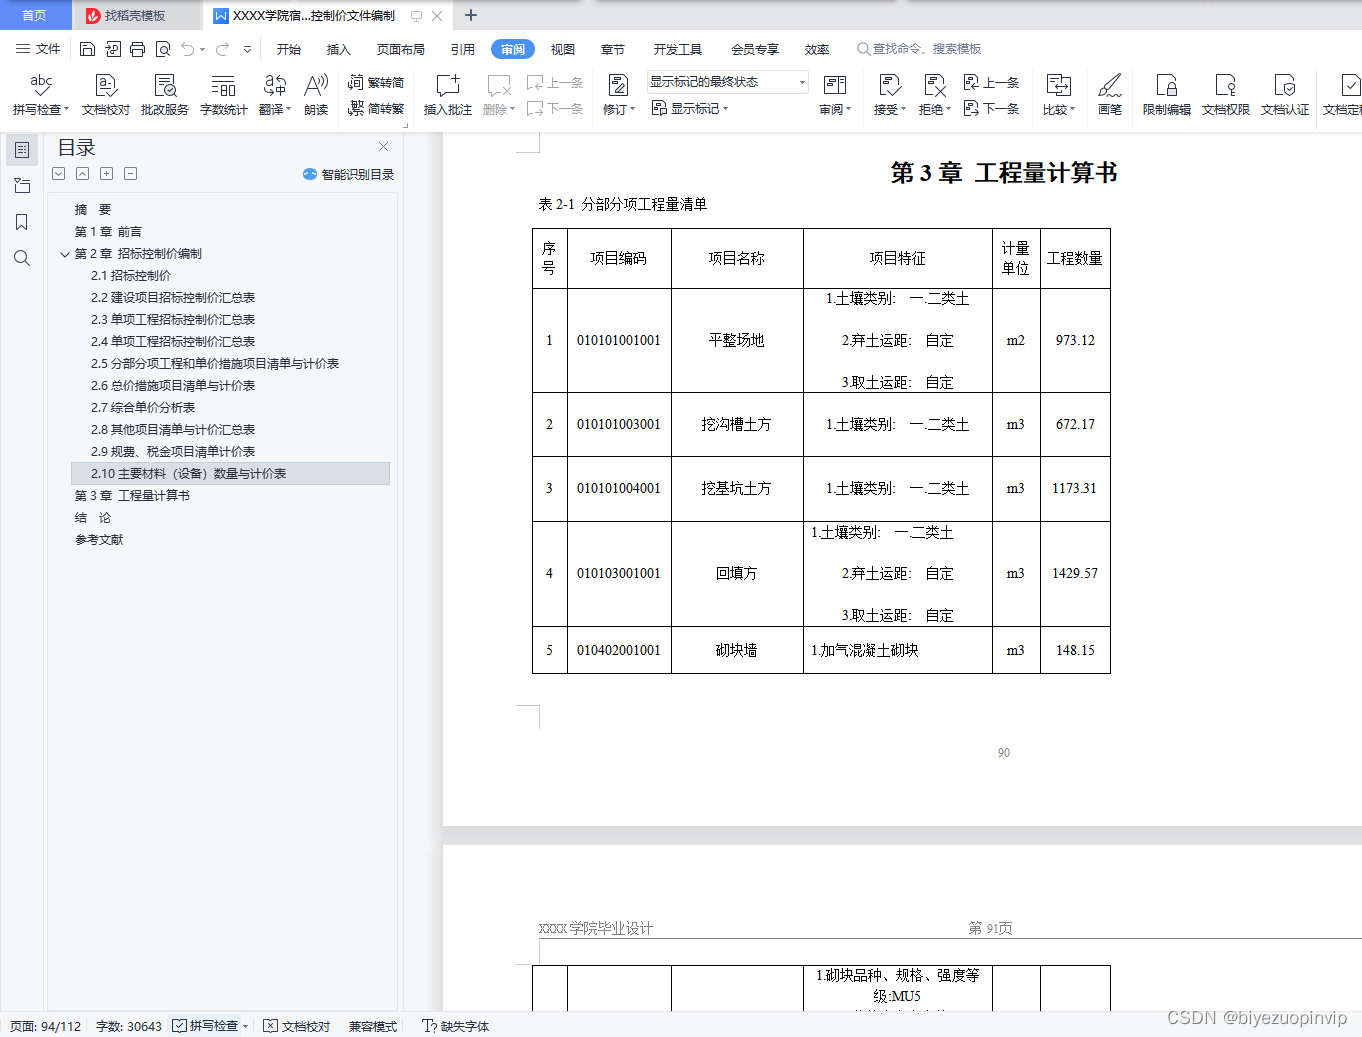This screenshot has height=1037, width=1362.
Task: Click the 修订 track changes tool
Action: click(x=616, y=95)
